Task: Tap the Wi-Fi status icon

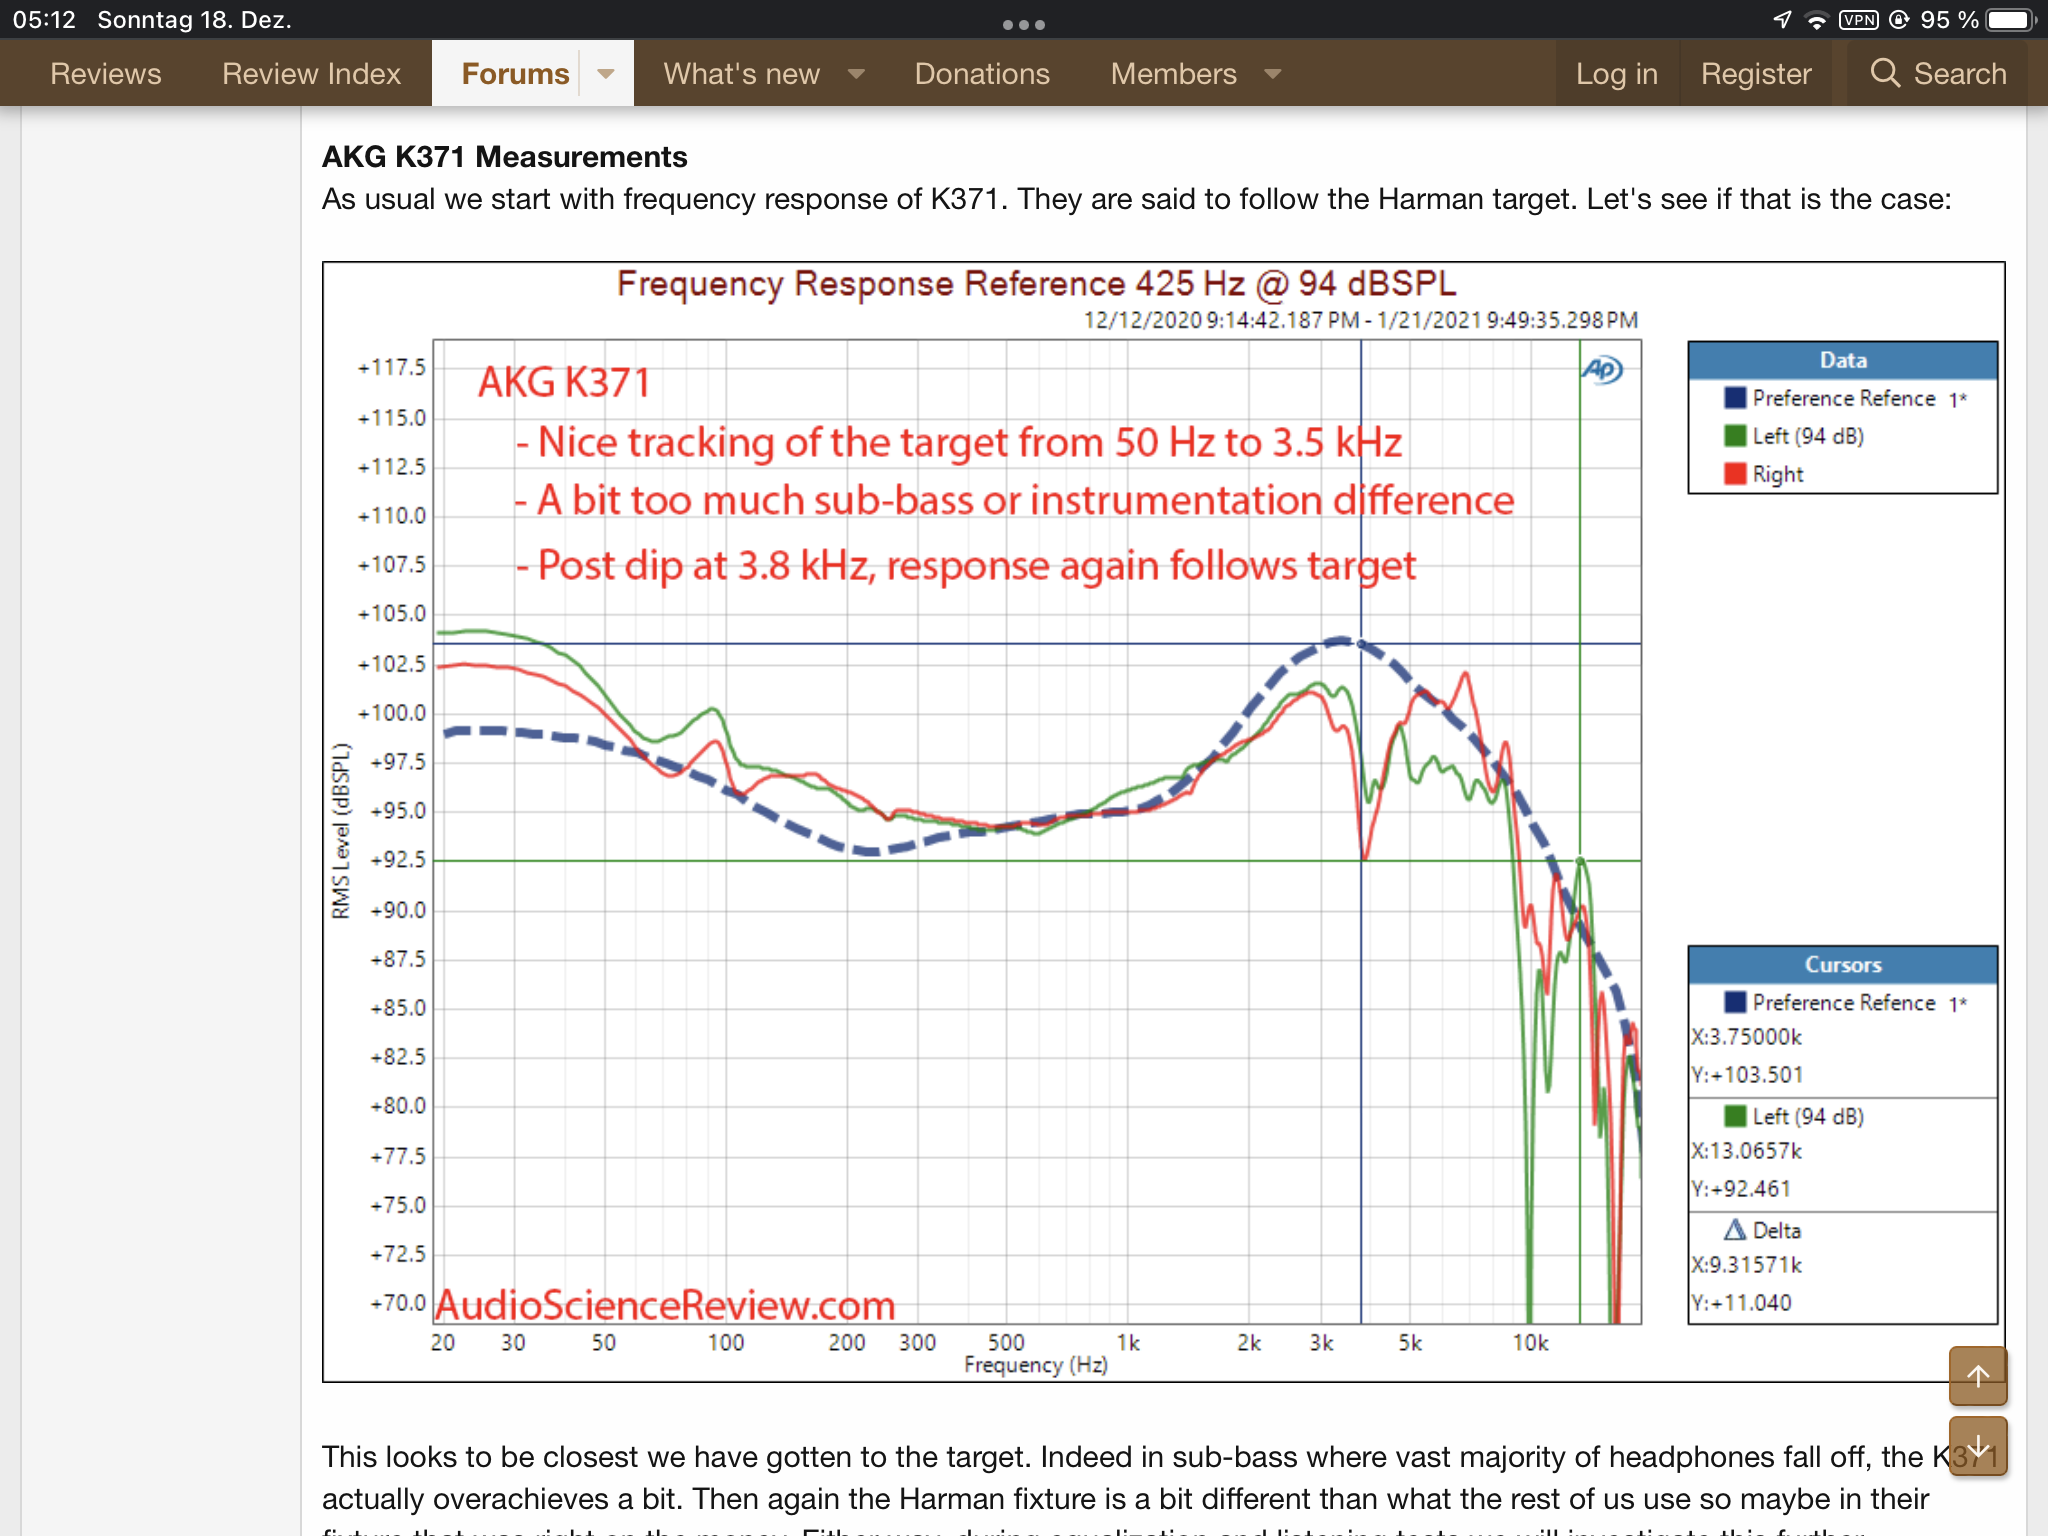Action: pyautogui.click(x=1816, y=20)
